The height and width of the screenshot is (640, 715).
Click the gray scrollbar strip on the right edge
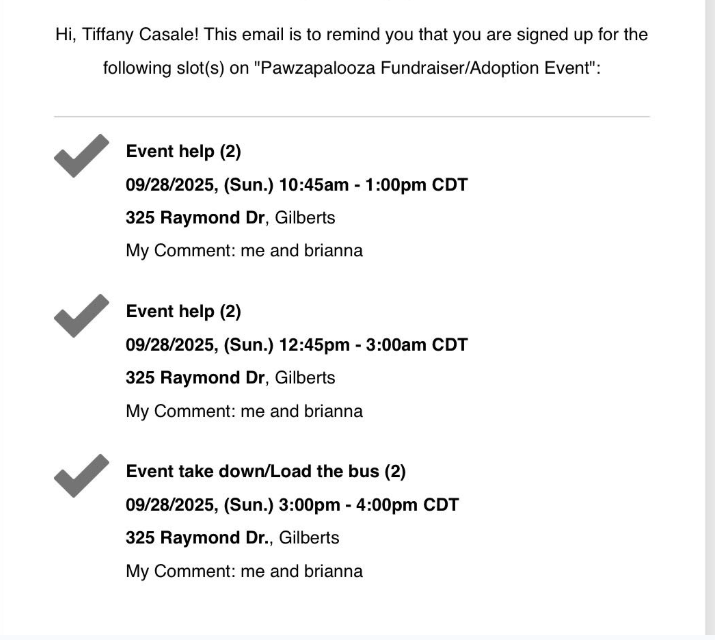[x=710, y=320]
